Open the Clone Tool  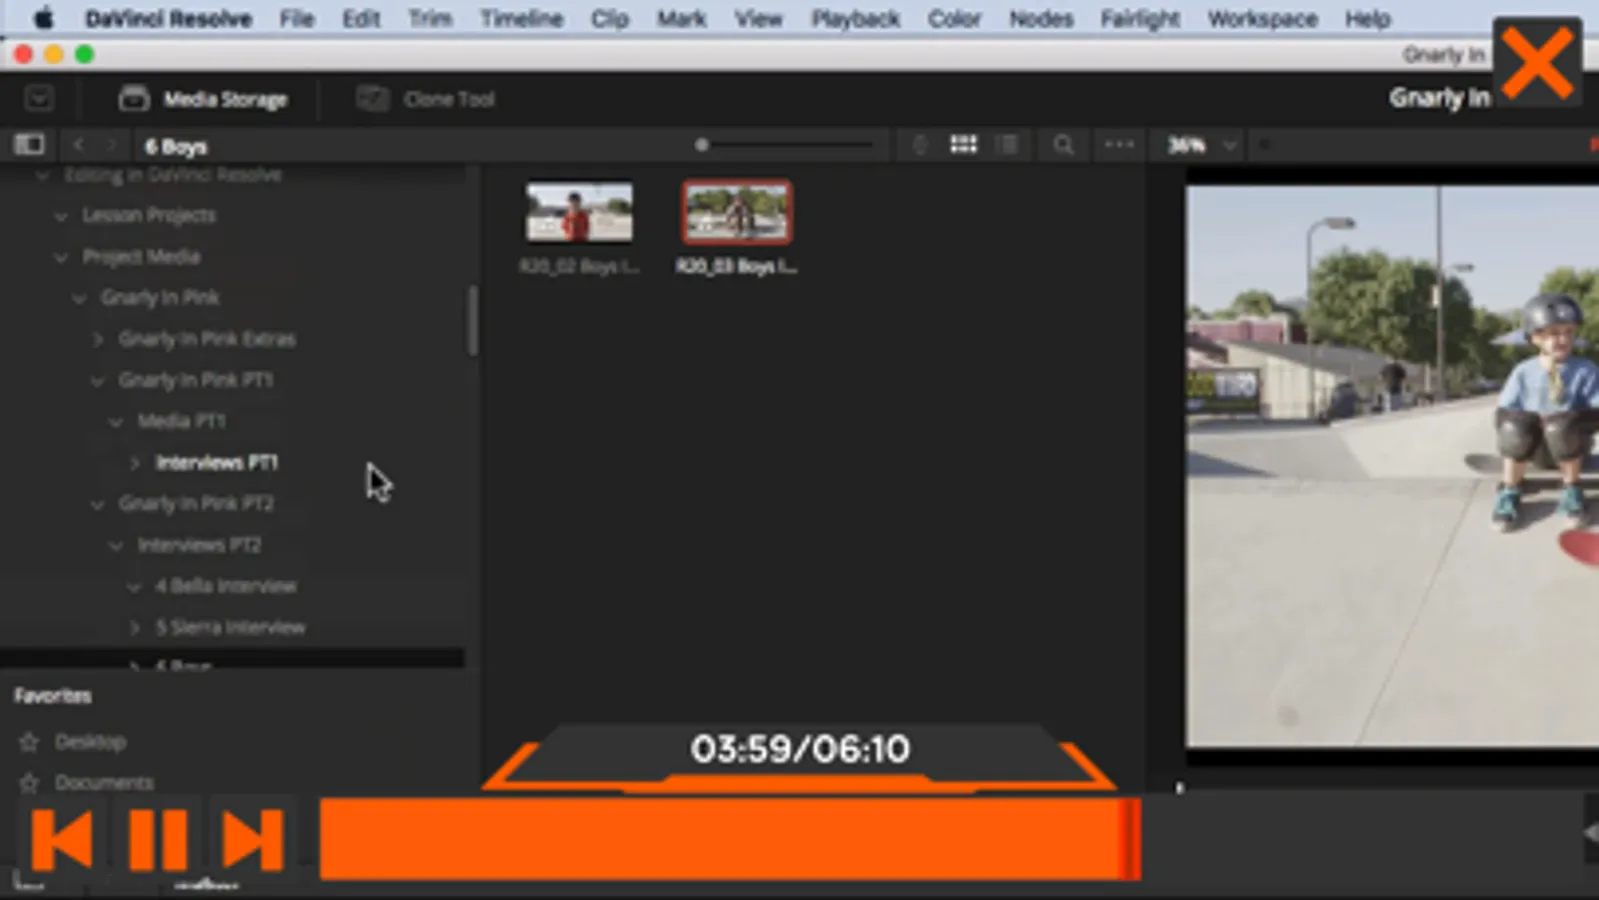[426, 99]
